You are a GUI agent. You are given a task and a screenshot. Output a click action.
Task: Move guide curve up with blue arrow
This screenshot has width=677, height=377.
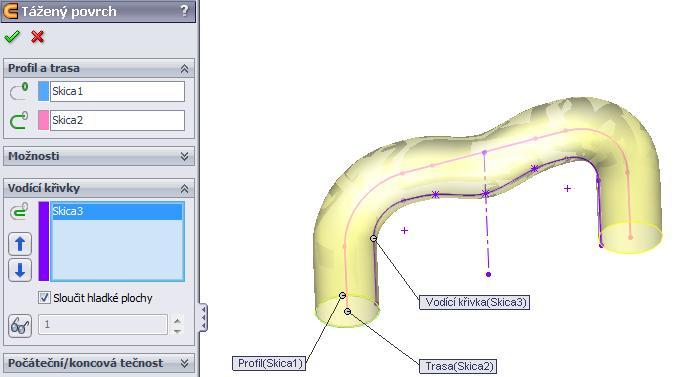20,244
